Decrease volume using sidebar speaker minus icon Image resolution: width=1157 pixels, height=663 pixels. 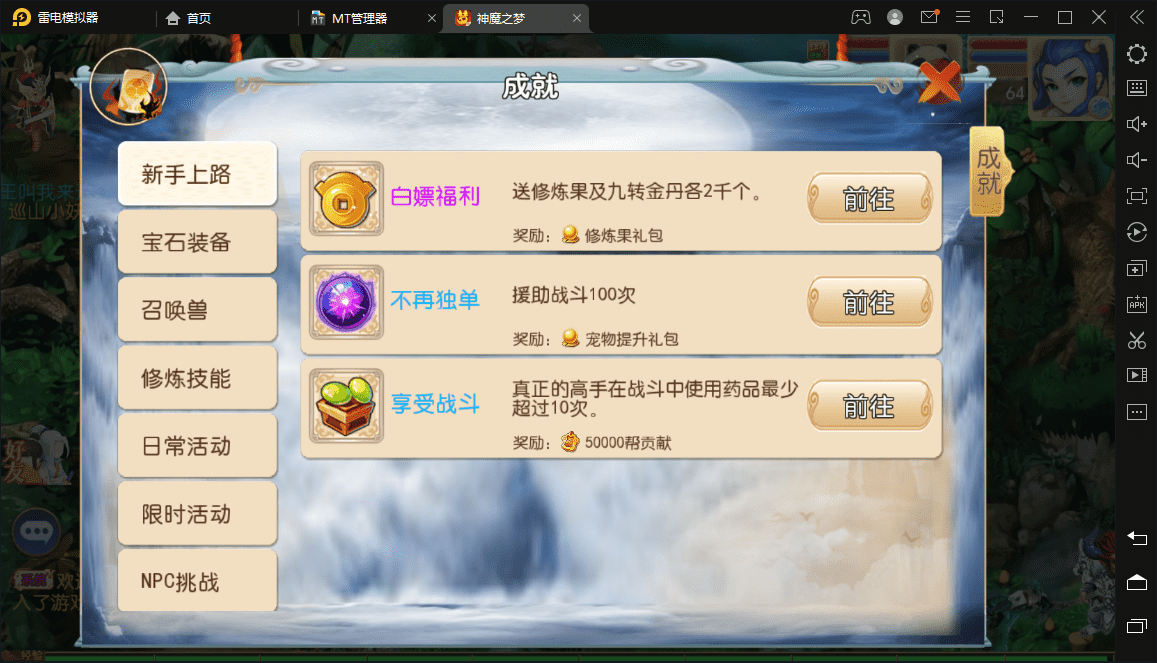[1136, 160]
